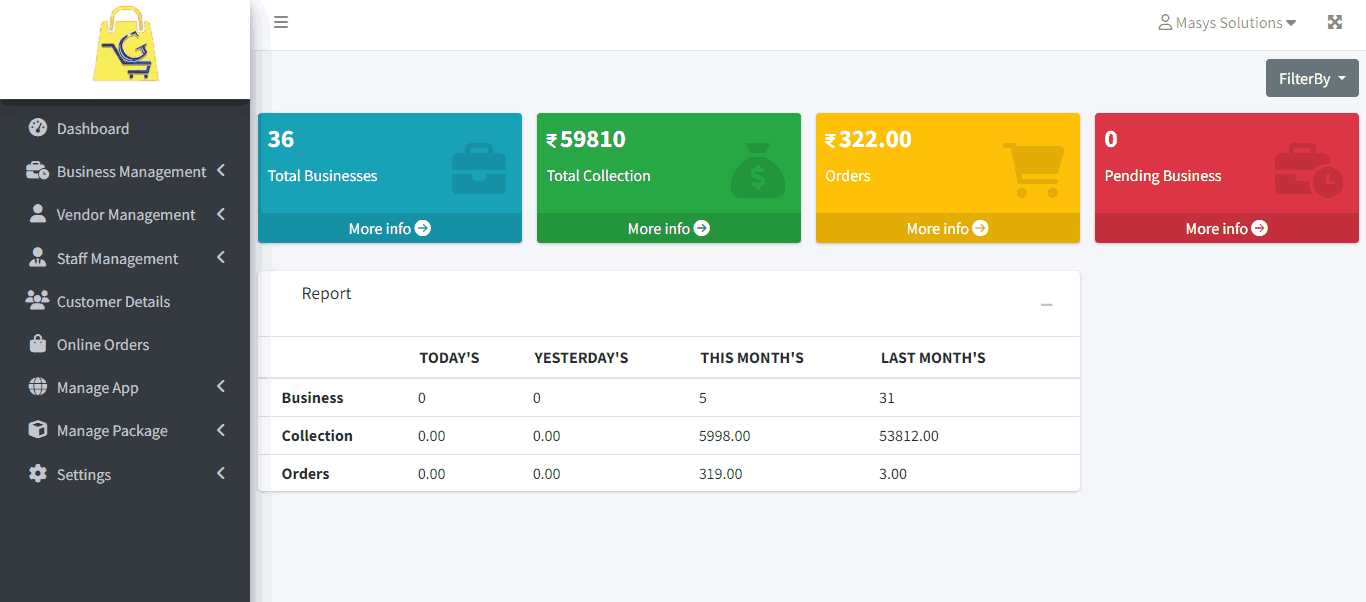Click the shopping cart icon on Orders card
Viewport: 1366px width, 602px height.
pyautogui.click(x=1034, y=169)
